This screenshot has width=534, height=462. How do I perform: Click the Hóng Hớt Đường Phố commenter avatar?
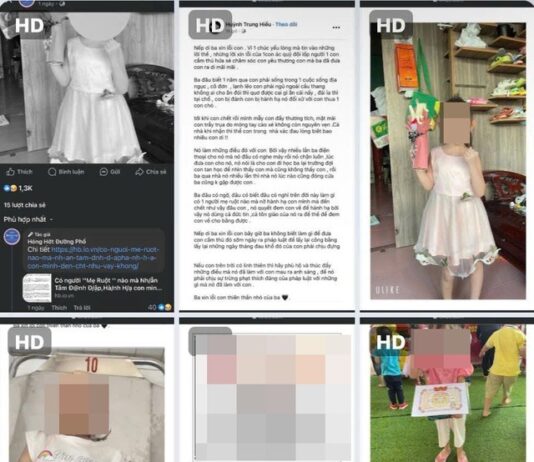coord(12,237)
